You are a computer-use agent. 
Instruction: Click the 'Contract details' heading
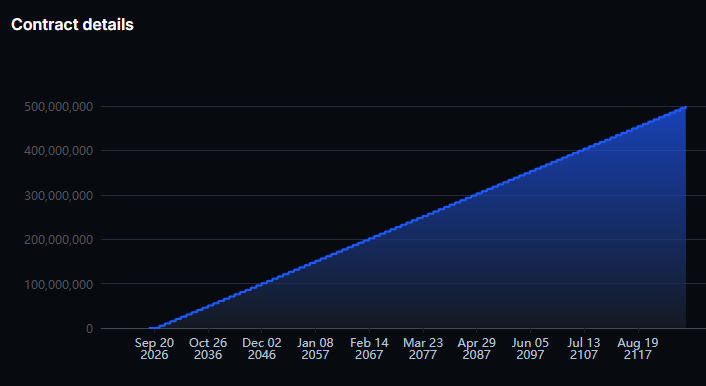pyautogui.click(x=72, y=25)
